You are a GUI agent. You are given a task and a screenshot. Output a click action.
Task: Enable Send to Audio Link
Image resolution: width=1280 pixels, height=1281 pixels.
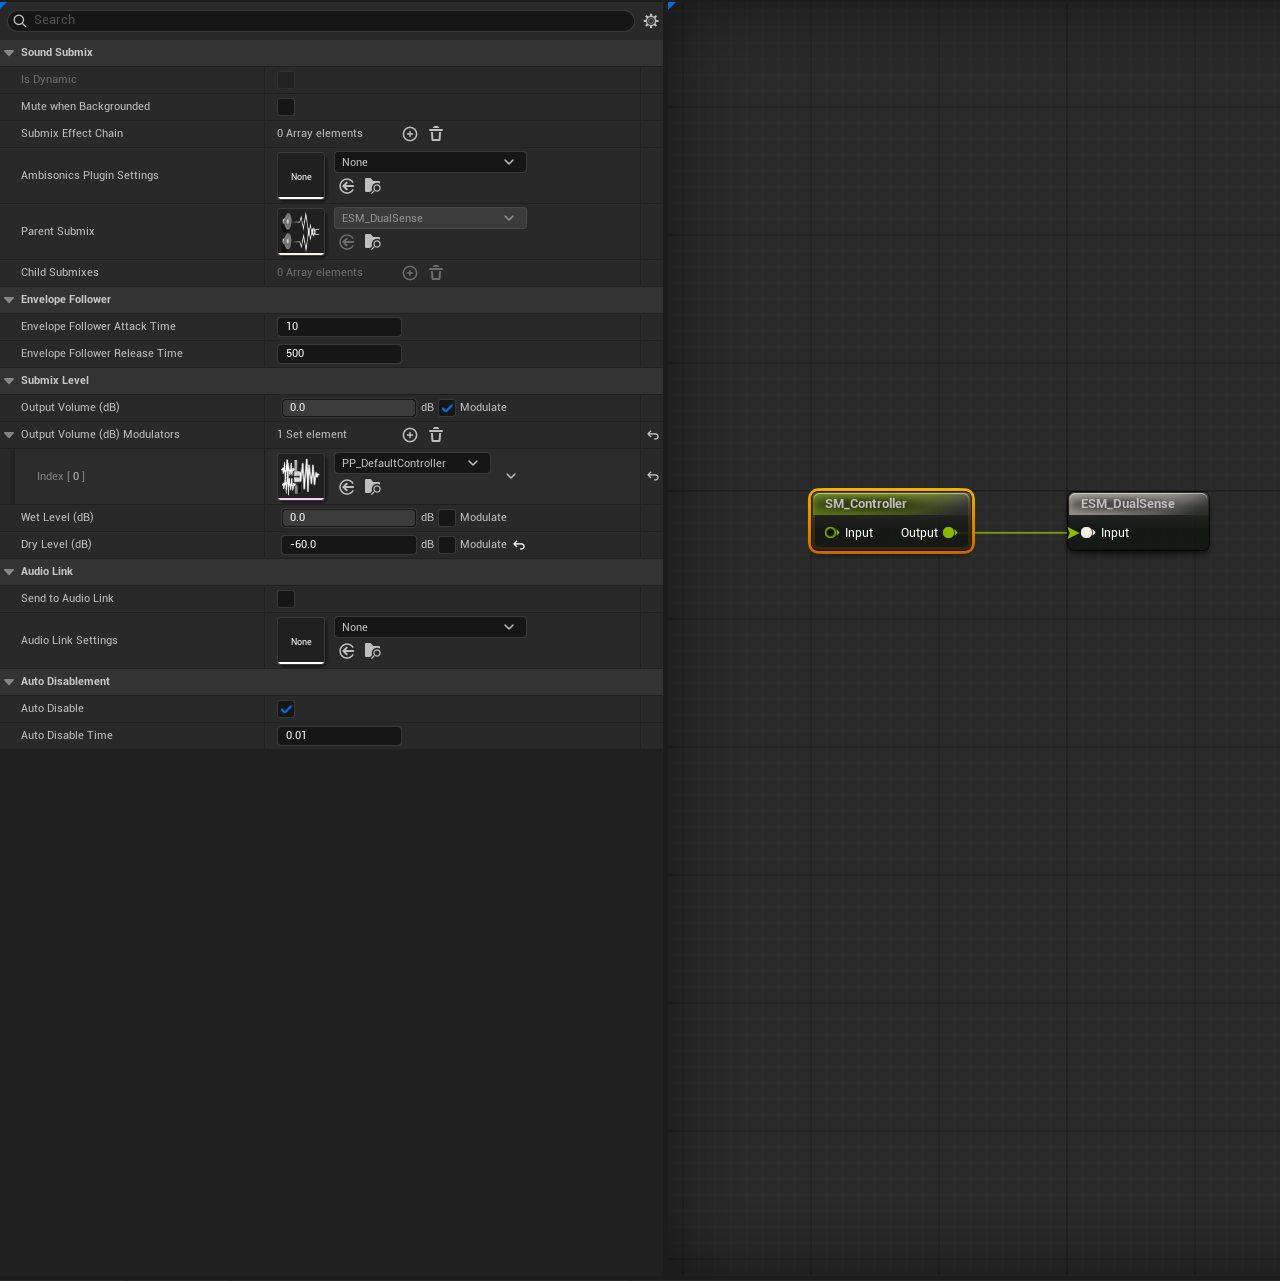pyautogui.click(x=286, y=599)
